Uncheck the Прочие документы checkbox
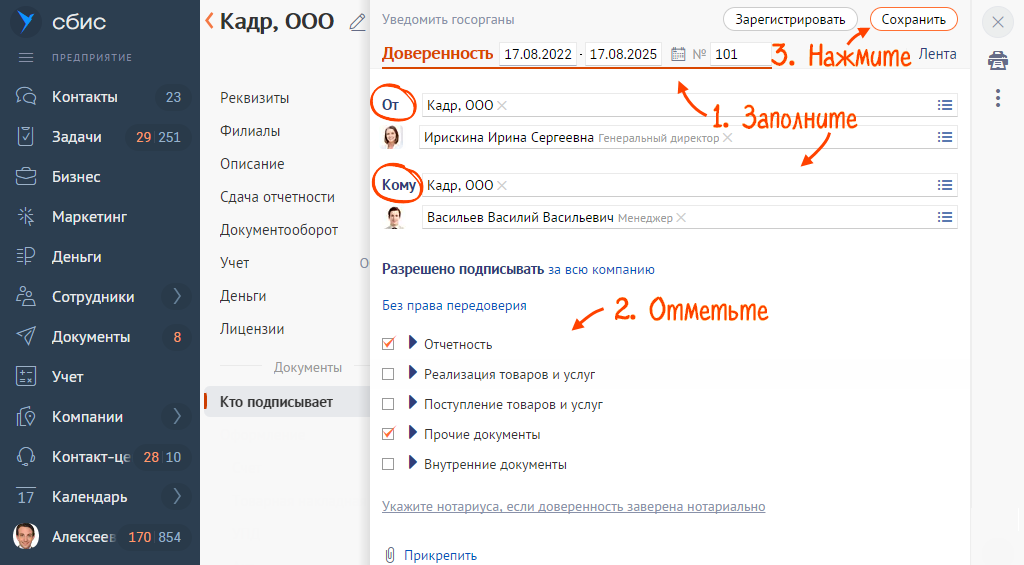1024x565 pixels. tap(389, 434)
